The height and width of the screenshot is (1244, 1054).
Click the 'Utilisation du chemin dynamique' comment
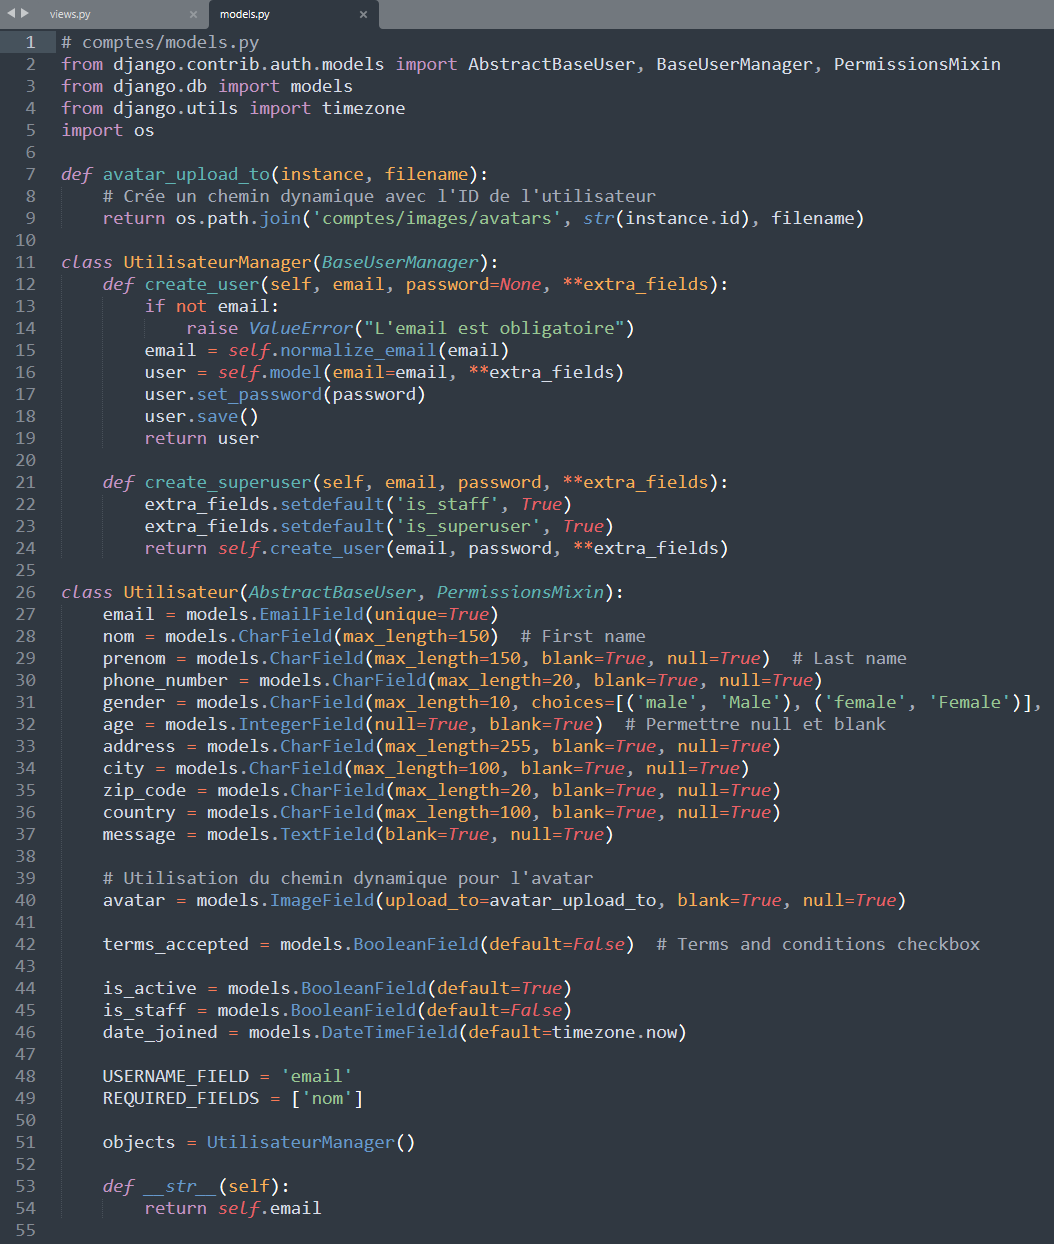tap(348, 878)
